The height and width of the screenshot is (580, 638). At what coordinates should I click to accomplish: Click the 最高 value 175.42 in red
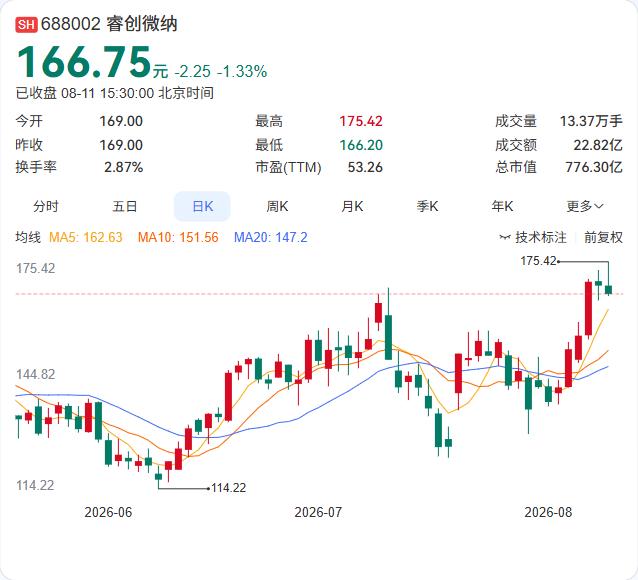pyautogui.click(x=361, y=121)
